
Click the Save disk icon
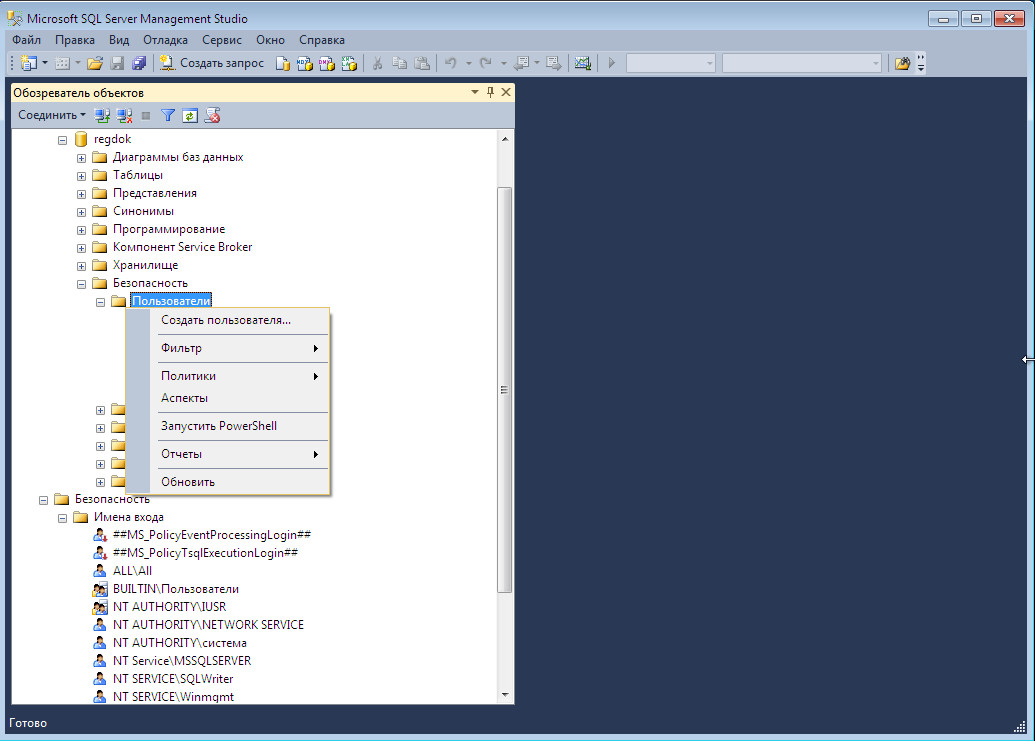click(117, 63)
